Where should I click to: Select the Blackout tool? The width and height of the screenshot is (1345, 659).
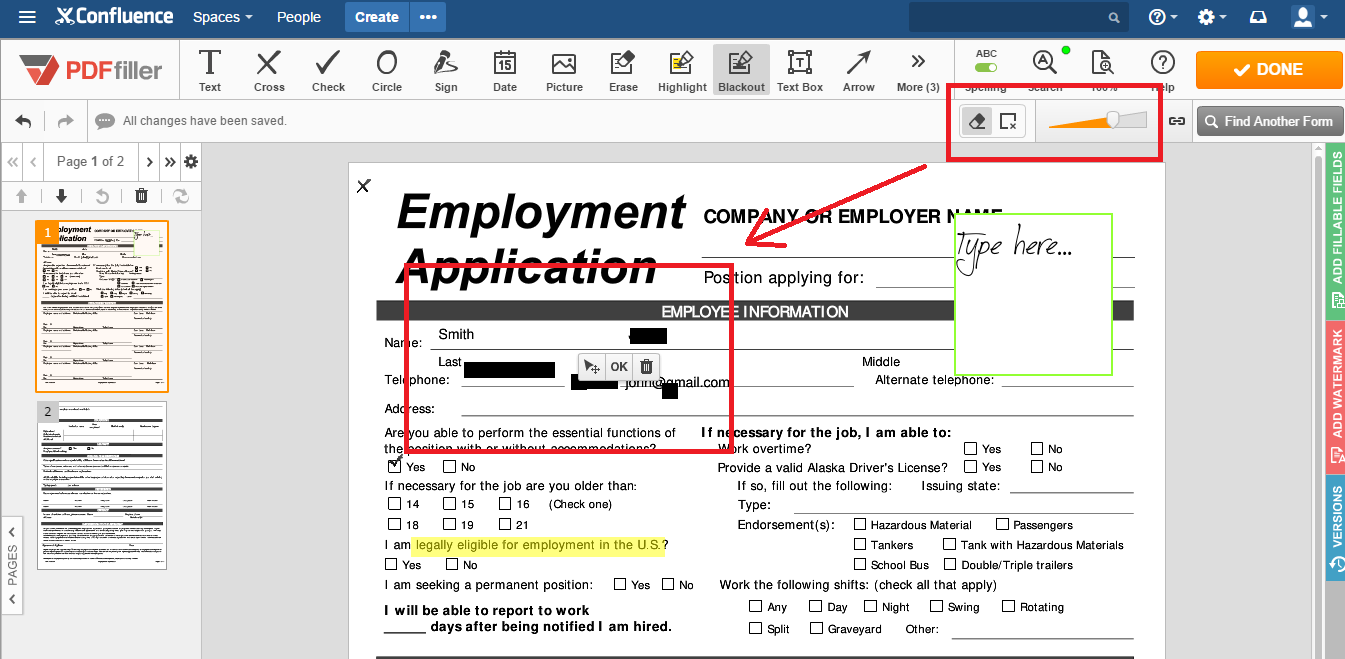click(x=741, y=70)
